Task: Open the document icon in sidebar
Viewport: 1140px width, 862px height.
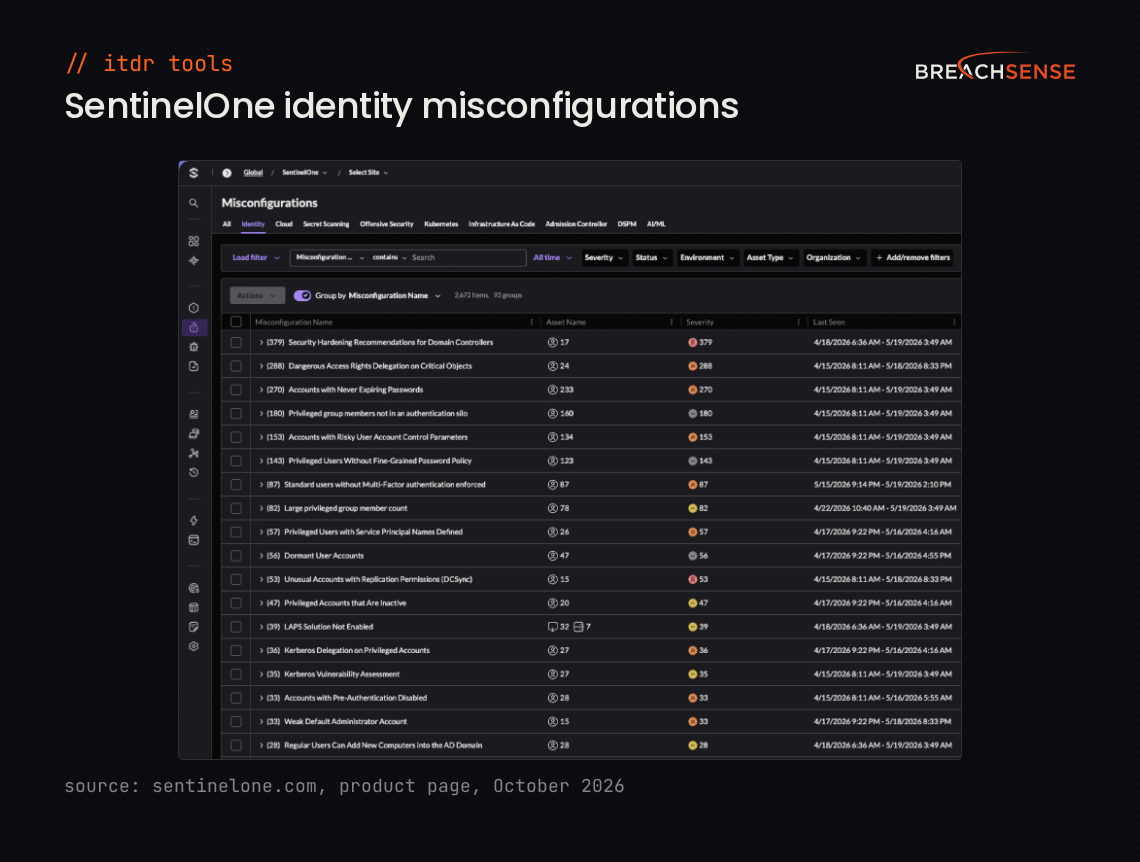Action: pos(193,366)
